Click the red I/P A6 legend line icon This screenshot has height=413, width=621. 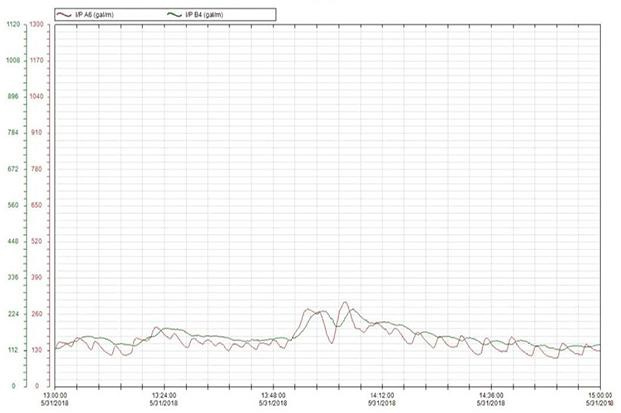coord(63,15)
